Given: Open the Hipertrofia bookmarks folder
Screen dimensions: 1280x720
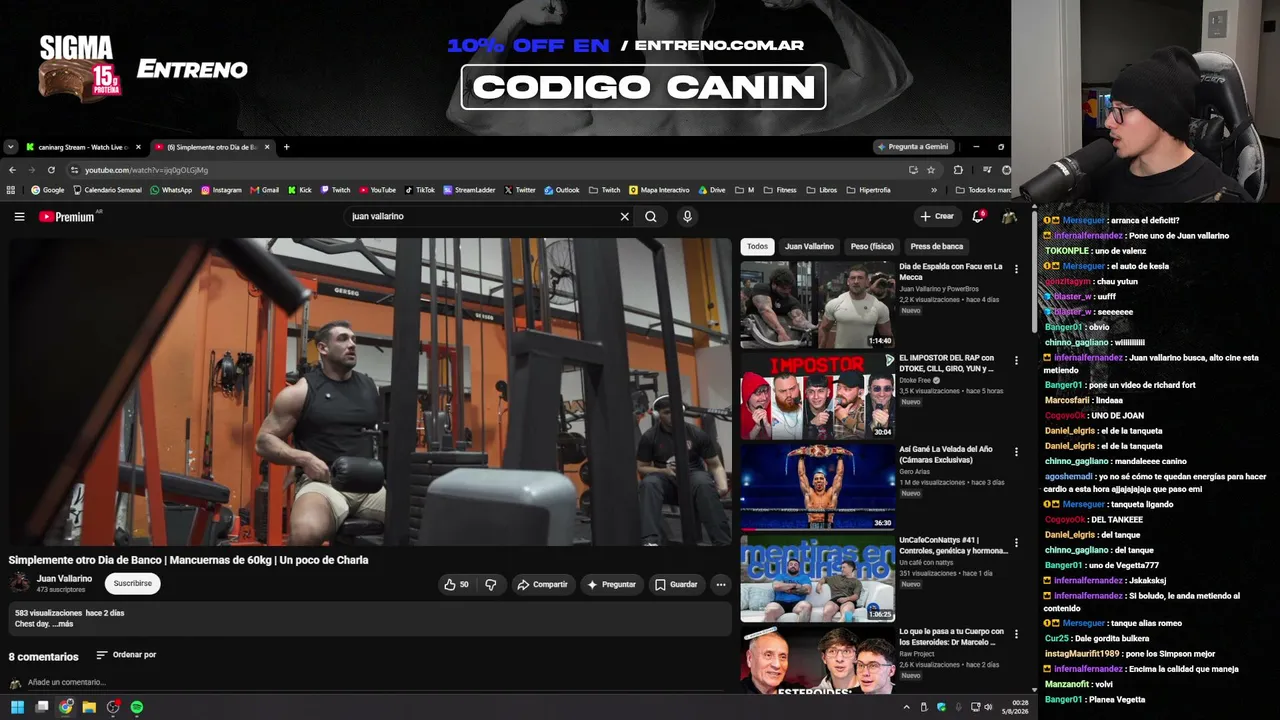Looking at the screenshot, I should (868, 190).
